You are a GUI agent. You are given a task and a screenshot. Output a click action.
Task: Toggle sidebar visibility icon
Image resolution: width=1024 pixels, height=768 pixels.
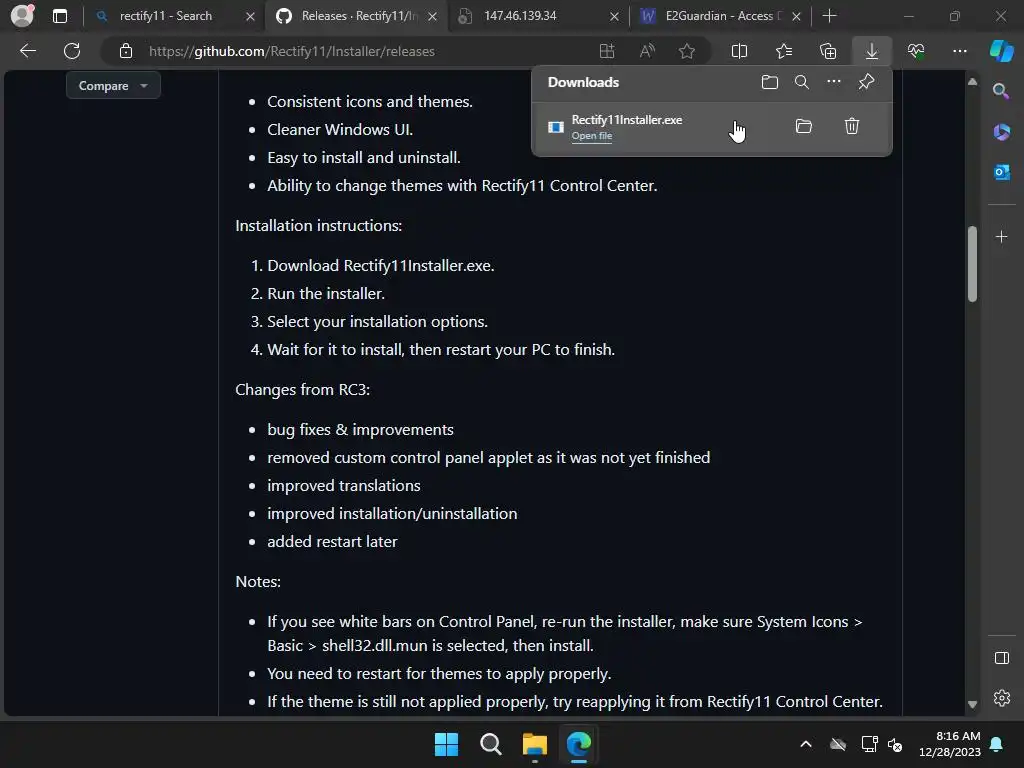[1001, 658]
